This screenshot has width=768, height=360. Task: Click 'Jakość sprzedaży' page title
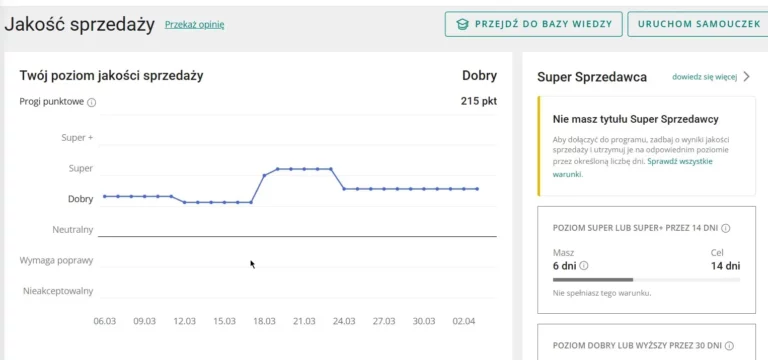[x=79, y=24]
